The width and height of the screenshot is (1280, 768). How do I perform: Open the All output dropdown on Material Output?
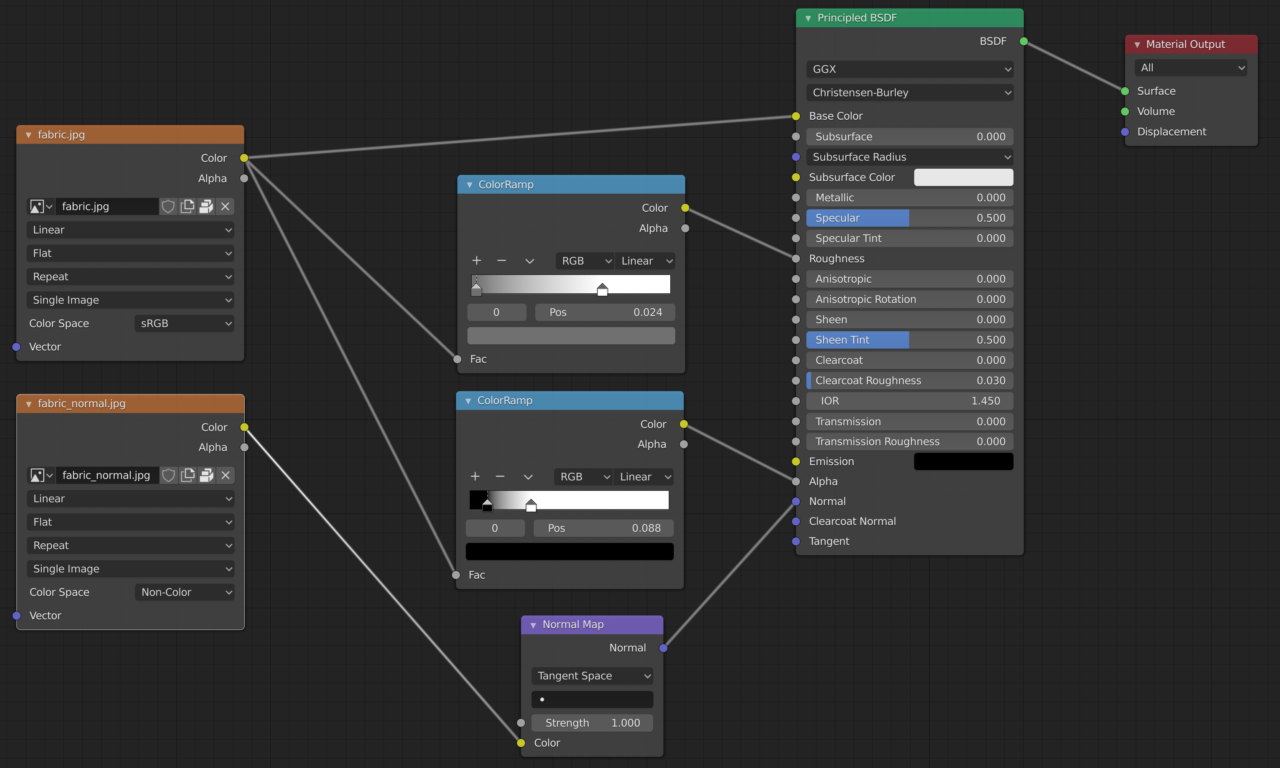click(1190, 67)
